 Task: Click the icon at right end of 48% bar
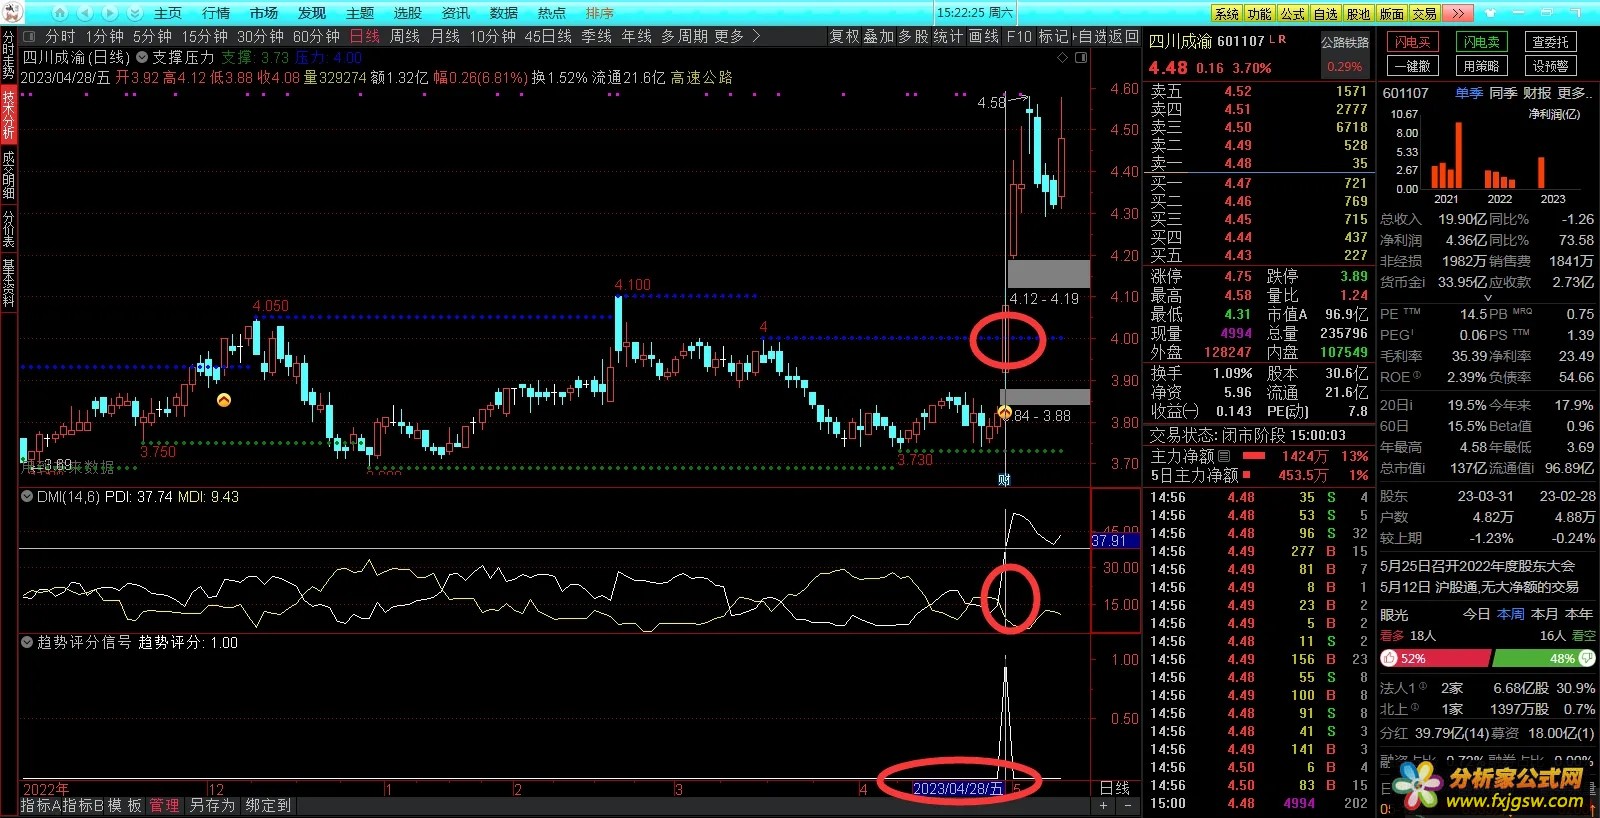(1587, 659)
